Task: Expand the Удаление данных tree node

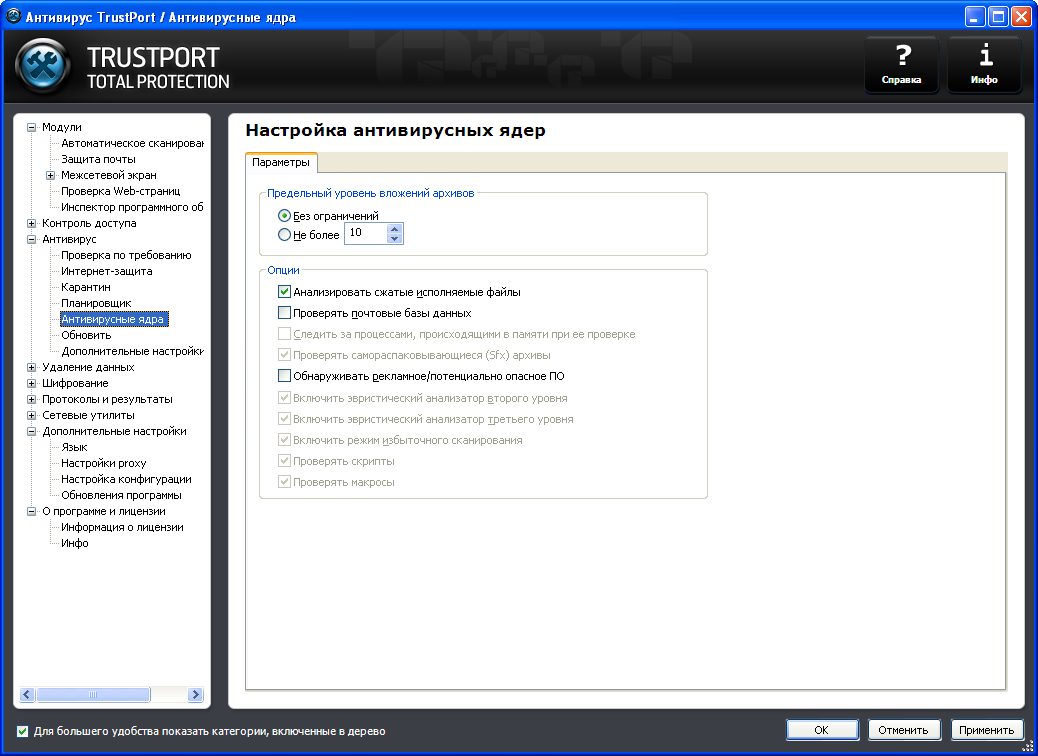Action: point(31,367)
